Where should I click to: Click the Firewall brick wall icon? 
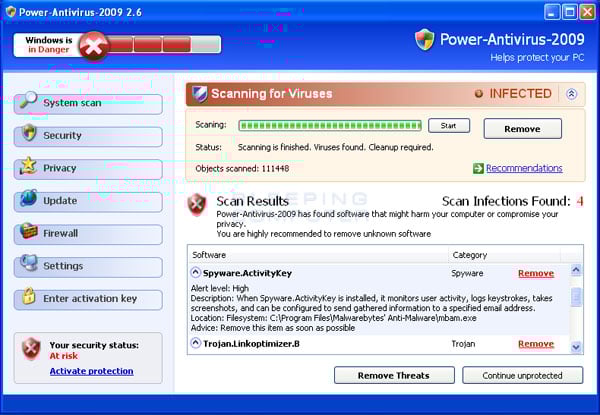click(29, 231)
